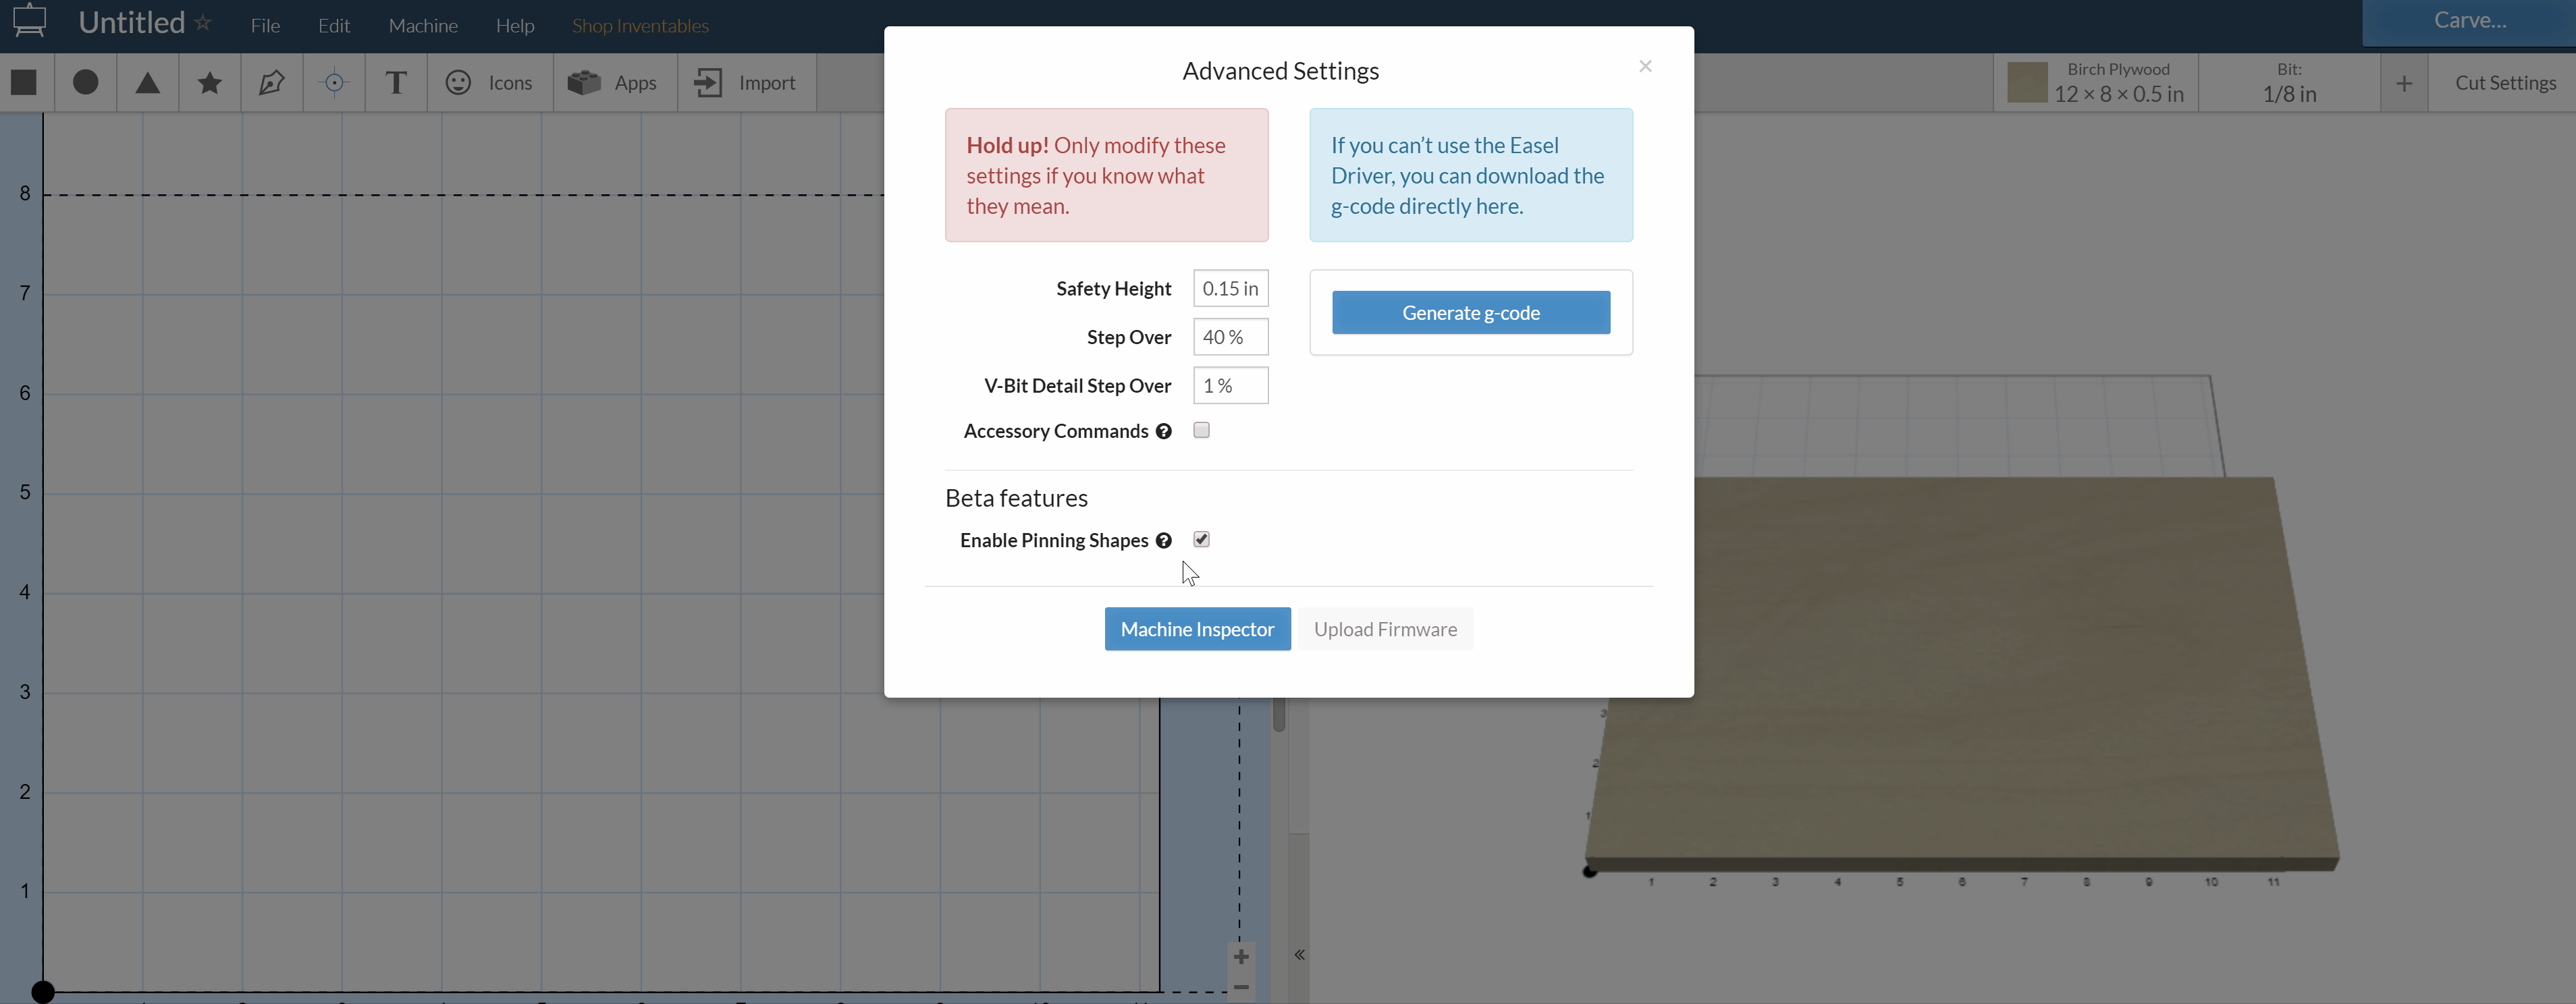Screen dimensions: 2576x1004
Task: Select the Text tool
Action: tap(396, 83)
